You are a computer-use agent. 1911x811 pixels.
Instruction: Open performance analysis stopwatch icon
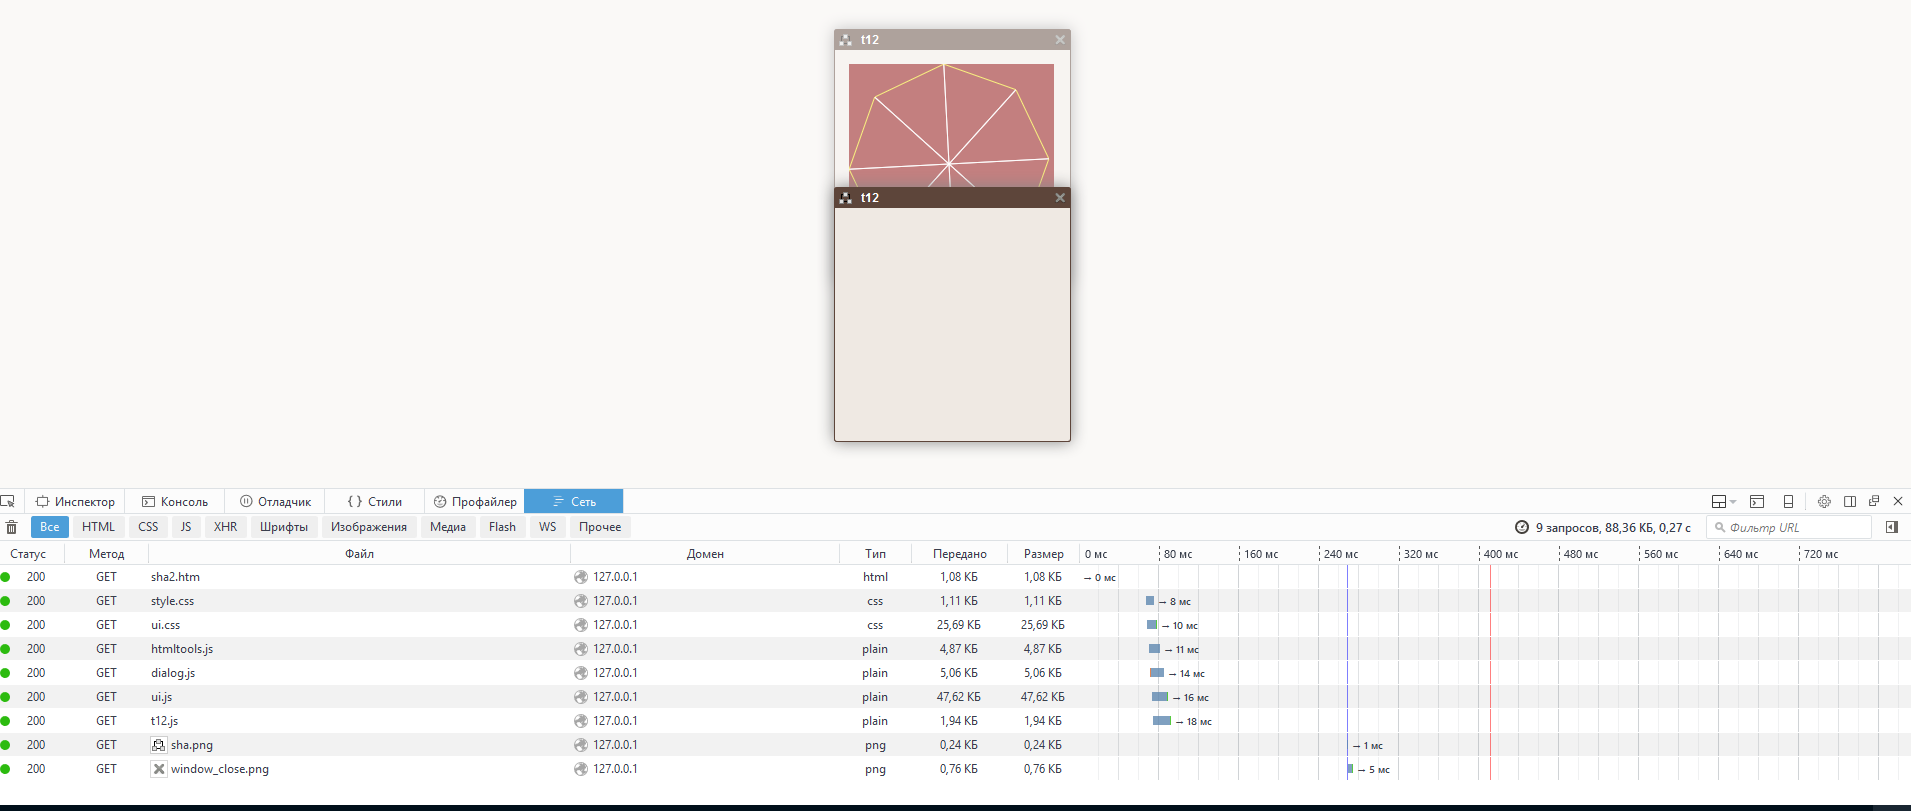click(1521, 527)
